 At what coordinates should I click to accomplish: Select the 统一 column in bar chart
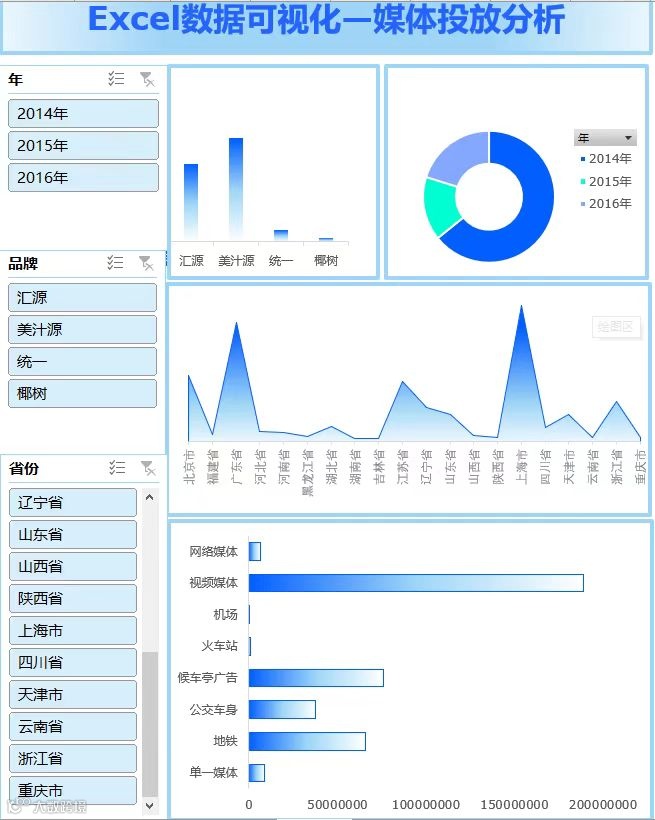281,235
